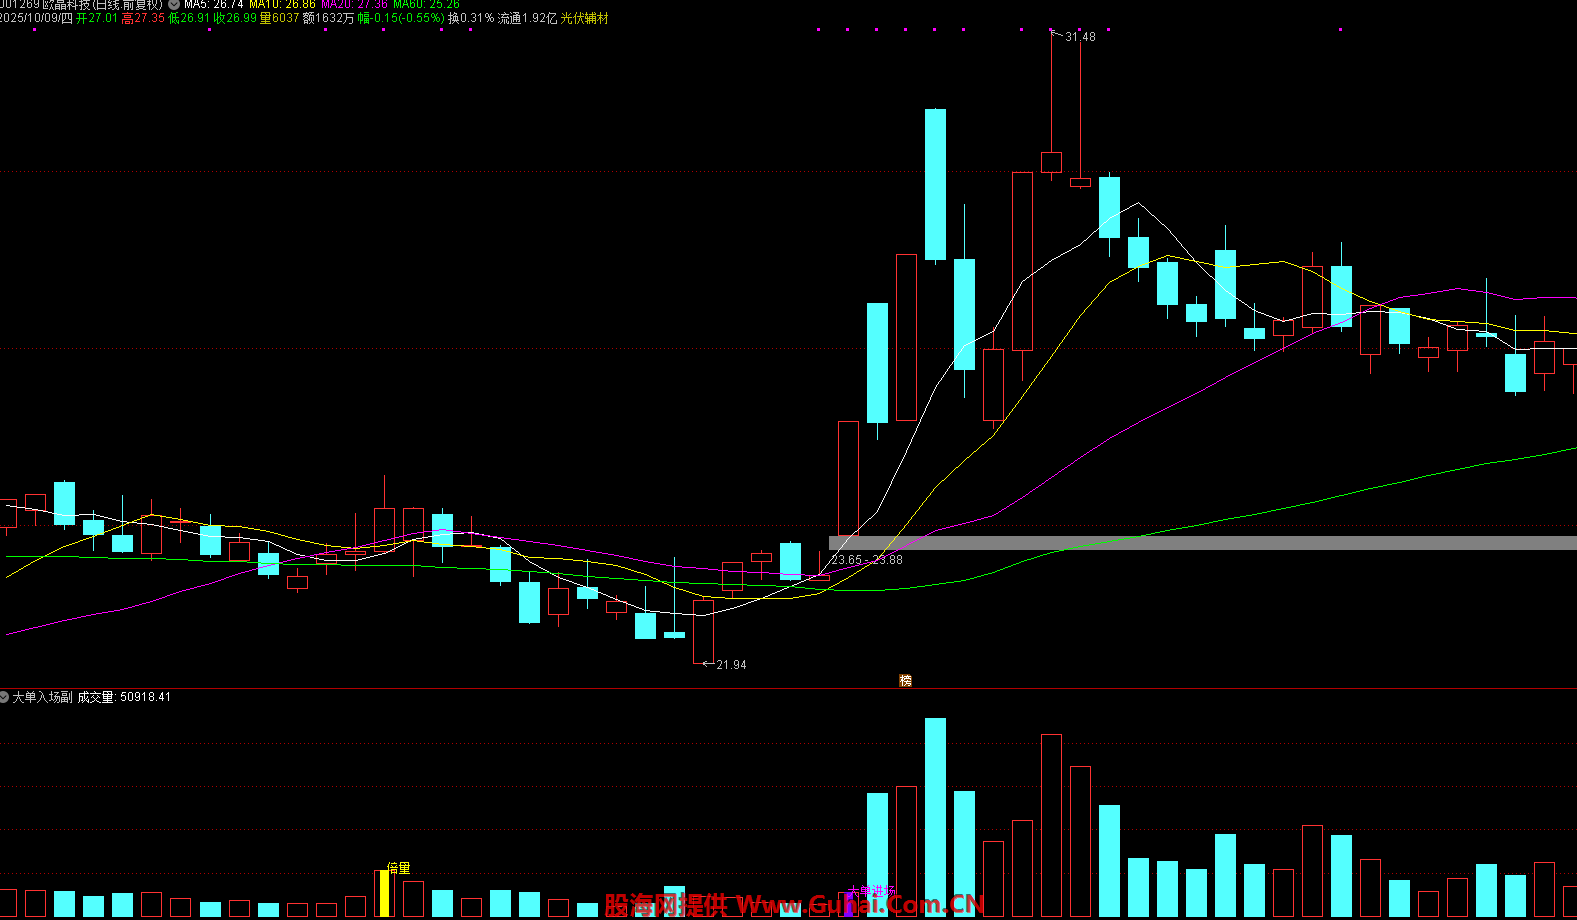Click the MA5 moving average label
The width and height of the screenshot is (1577, 920).
(213, 4)
